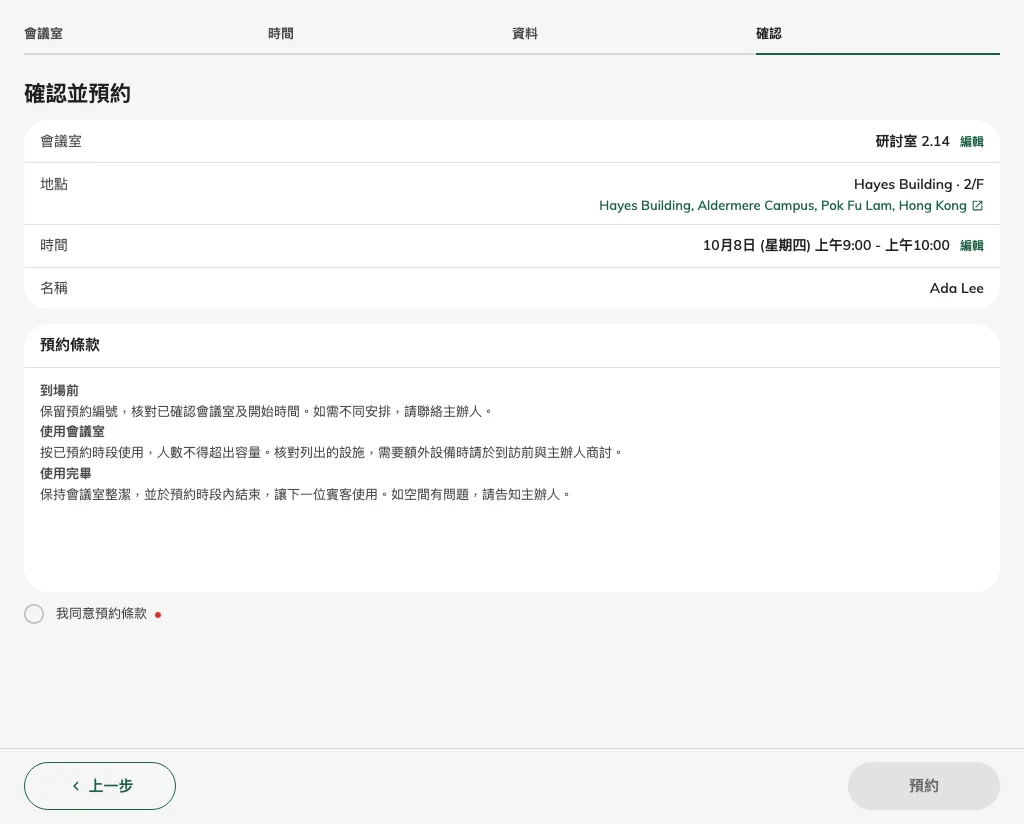The image size is (1024, 824).
Task: Click the 10月8日 (星期四) time value
Action: 826,246
